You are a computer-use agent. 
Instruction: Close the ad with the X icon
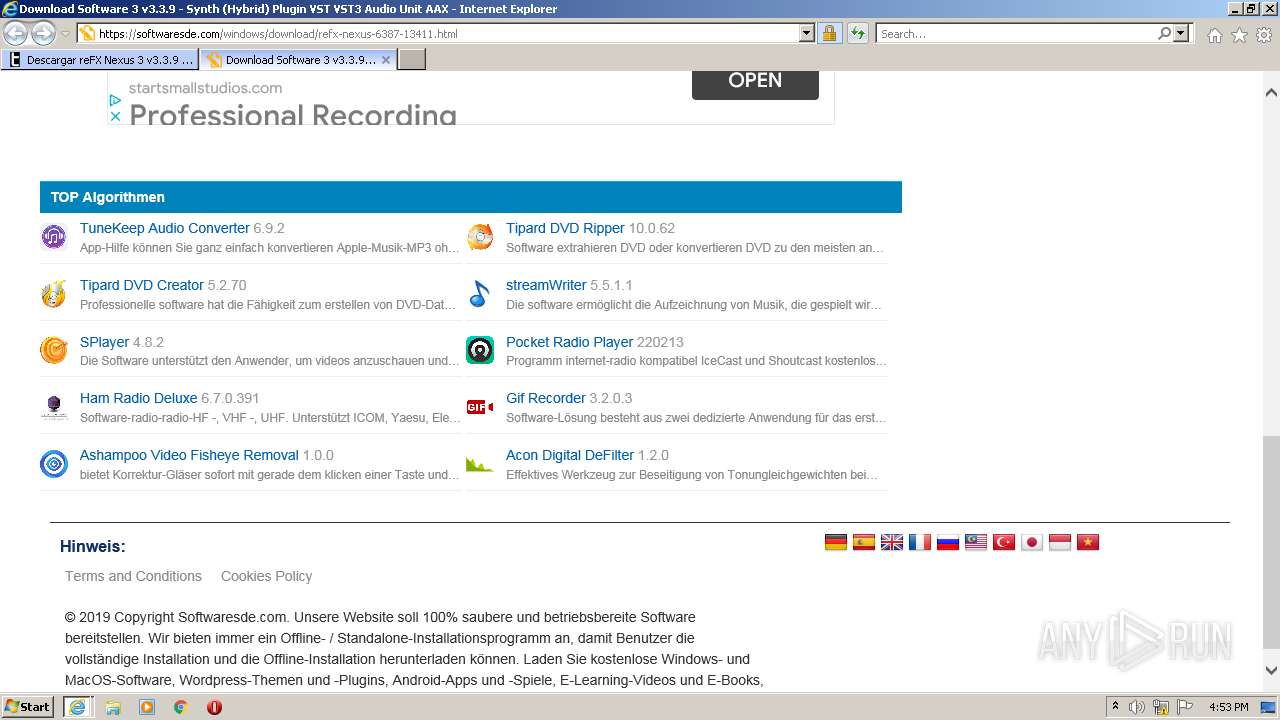(115, 116)
